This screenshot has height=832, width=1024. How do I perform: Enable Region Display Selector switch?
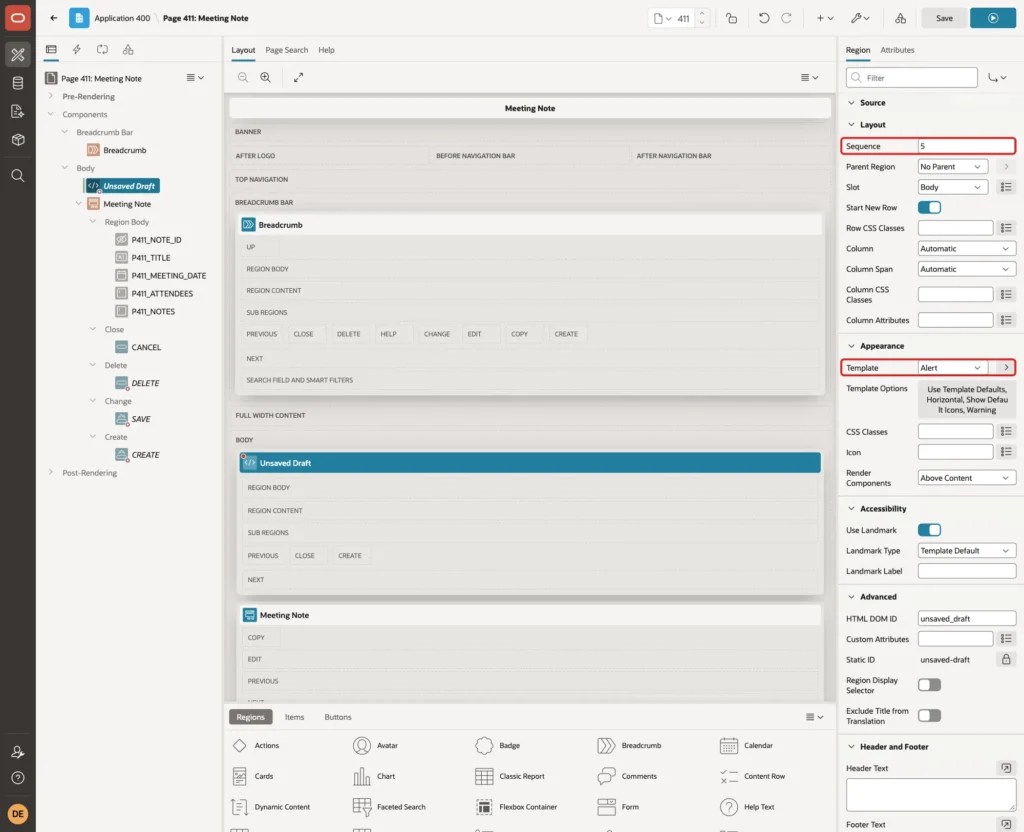[929, 685]
